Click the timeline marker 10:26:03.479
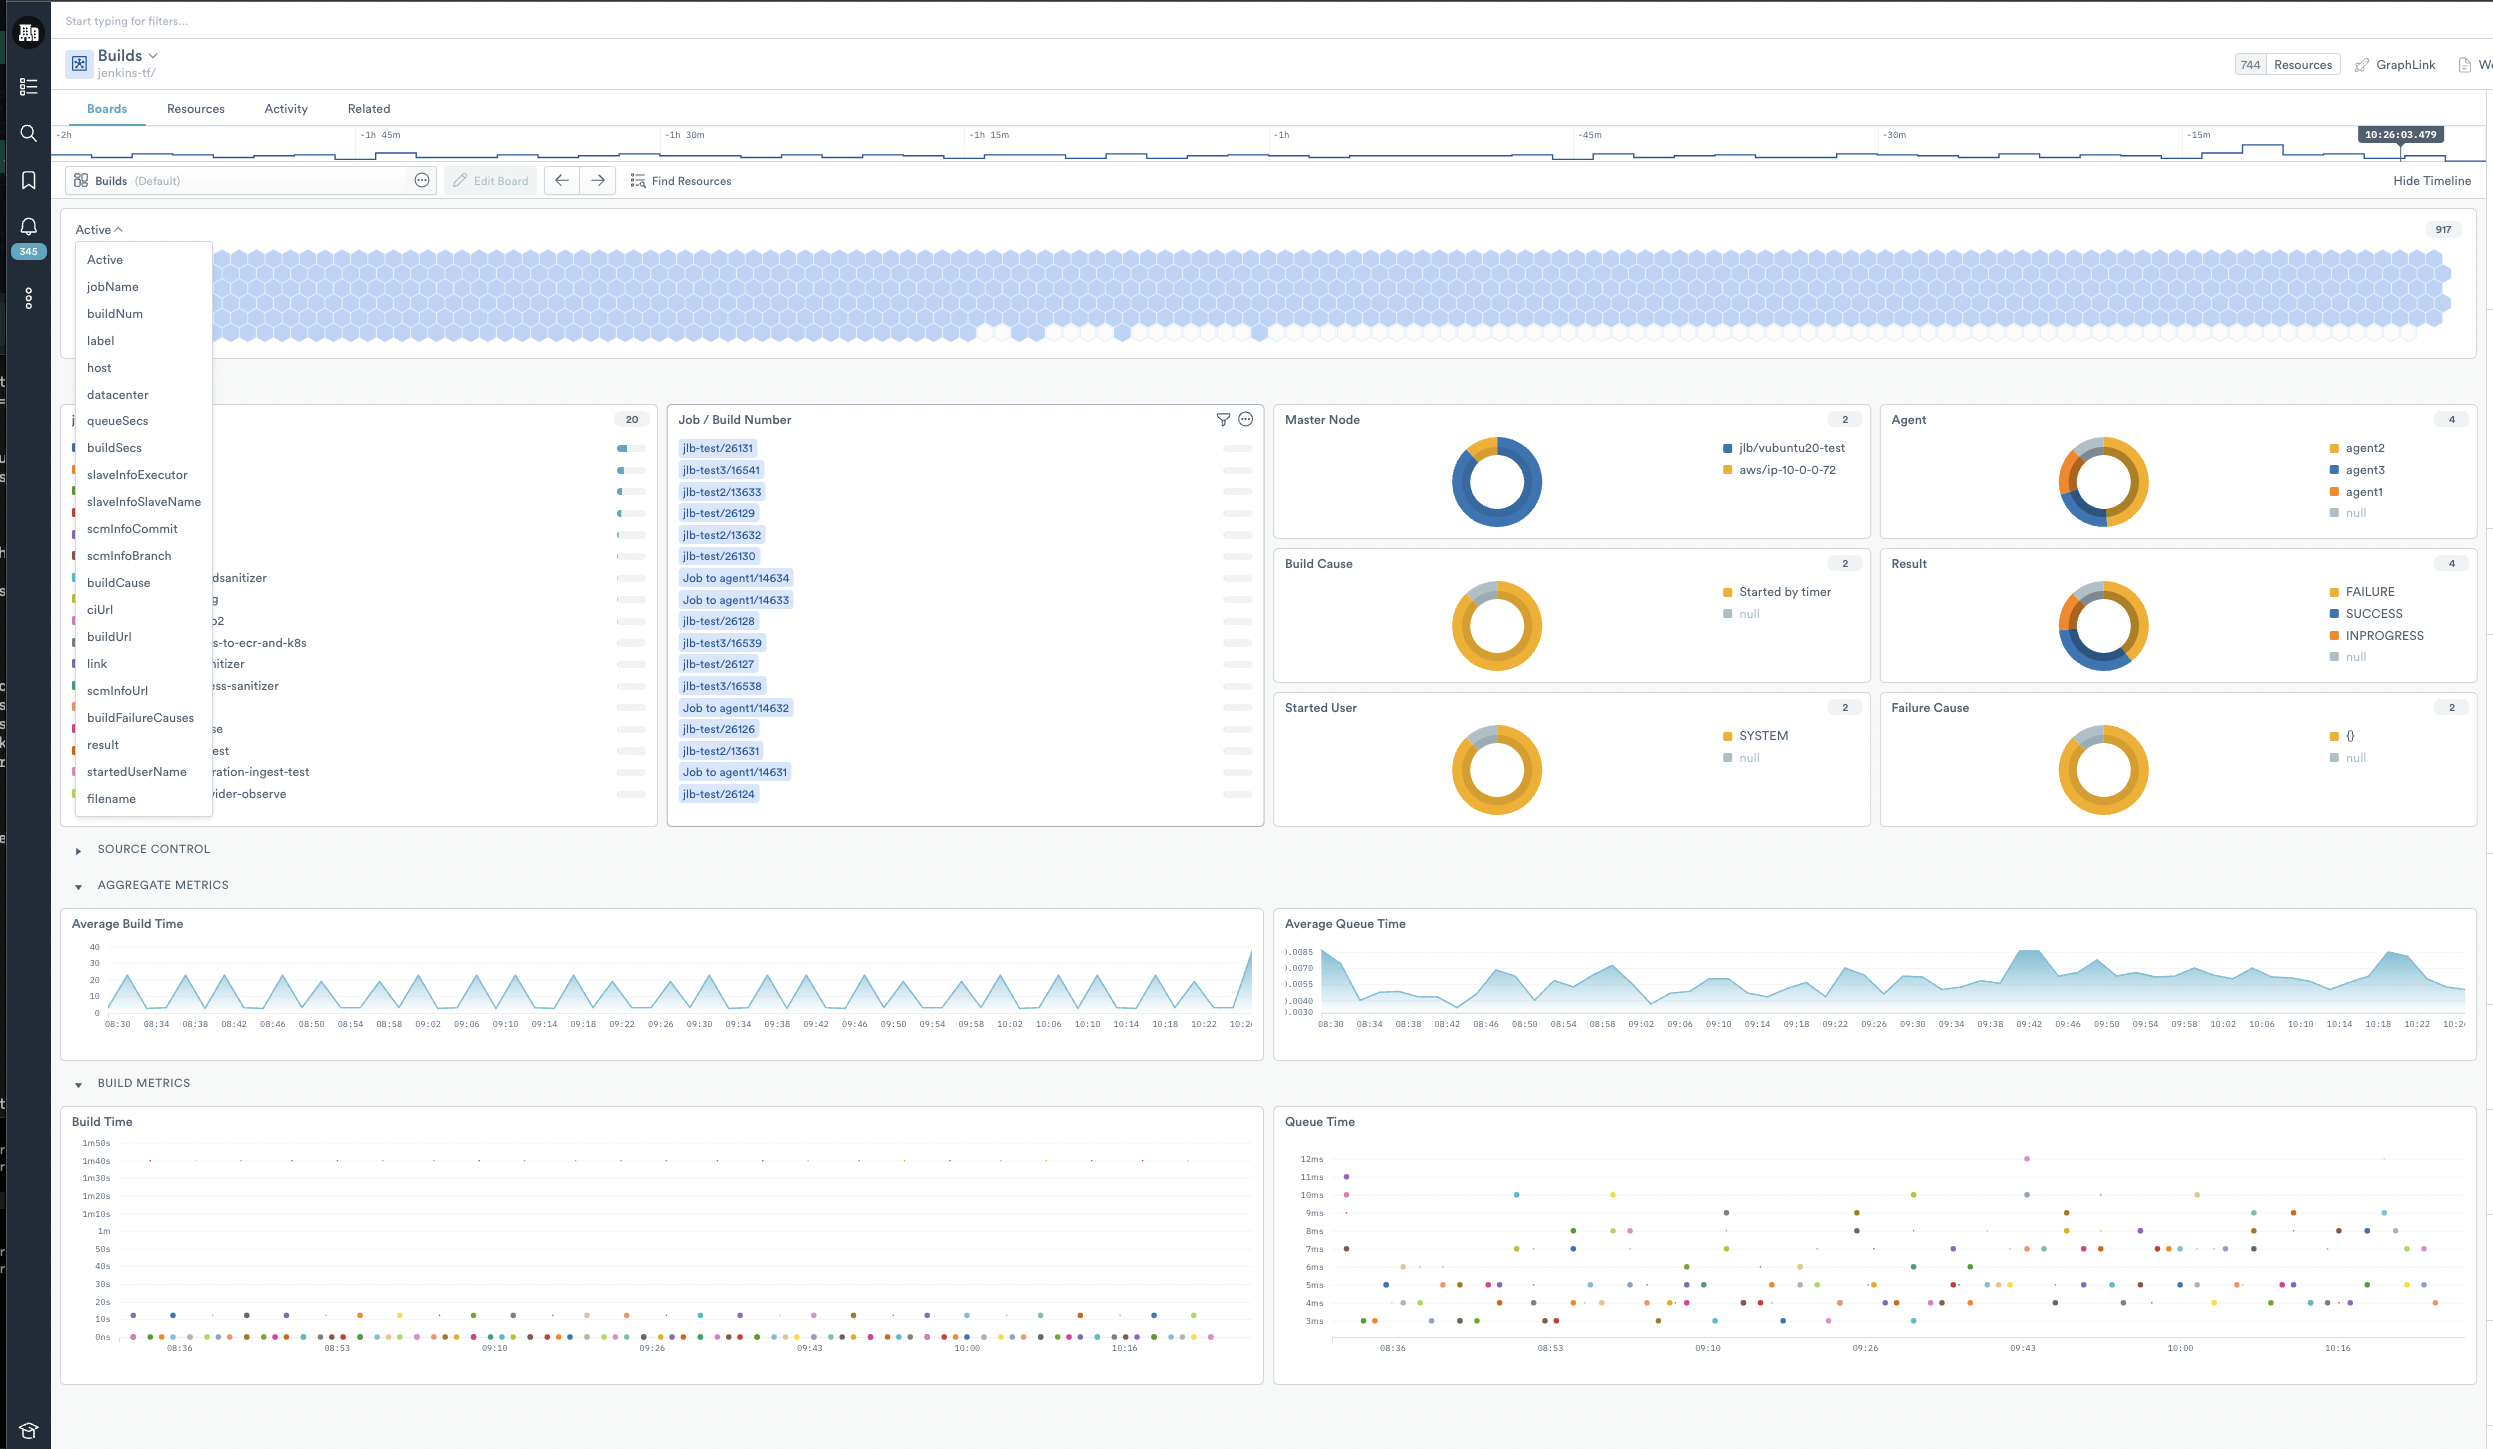The image size is (2493, 1449). tap(2400, 135)
